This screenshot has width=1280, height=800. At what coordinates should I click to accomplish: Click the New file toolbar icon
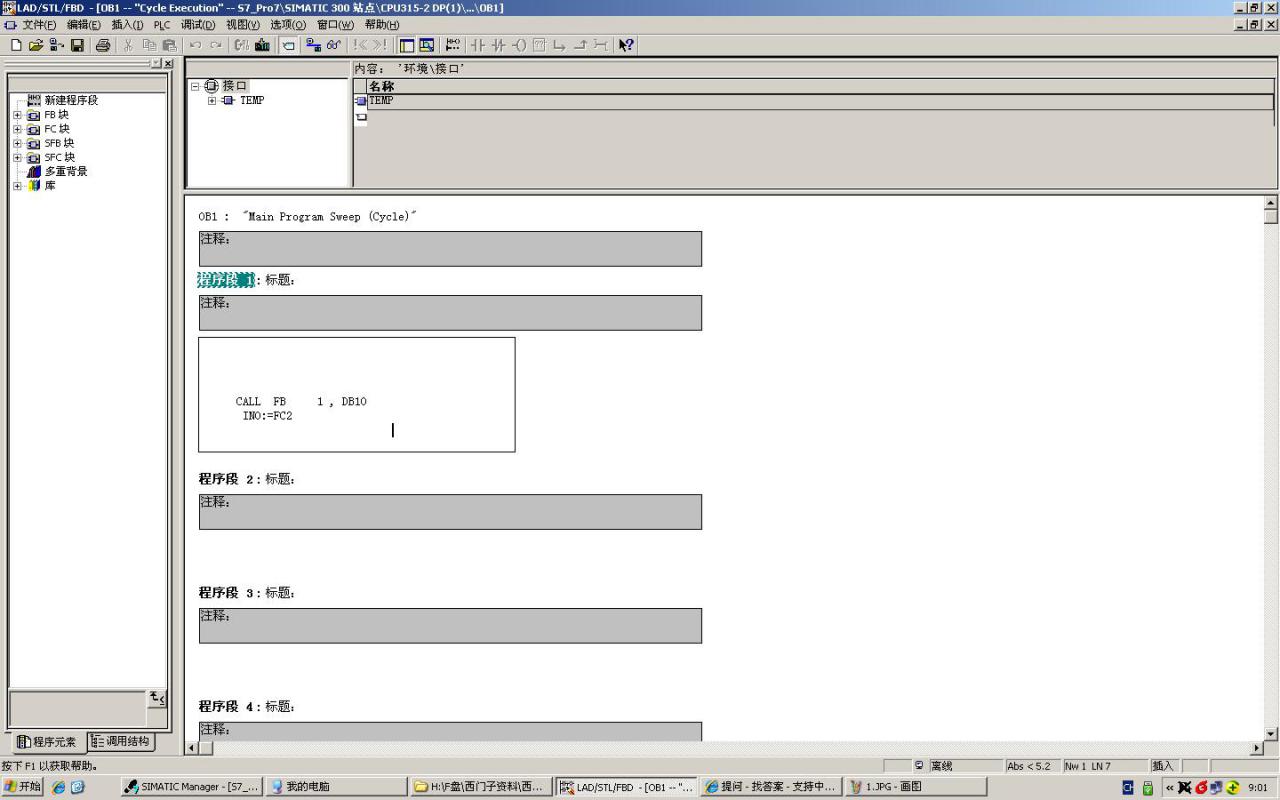tap(16, 45)
